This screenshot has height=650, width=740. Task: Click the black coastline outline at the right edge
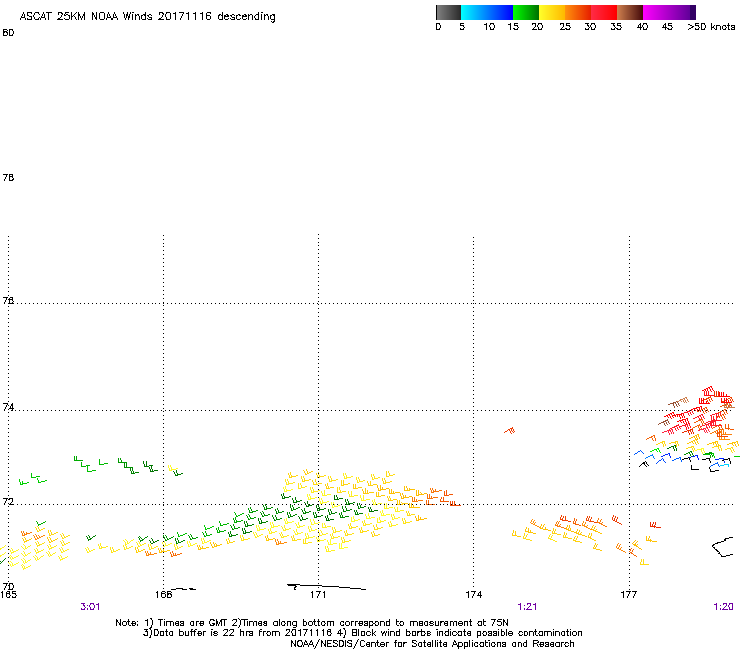pos(723,547)
